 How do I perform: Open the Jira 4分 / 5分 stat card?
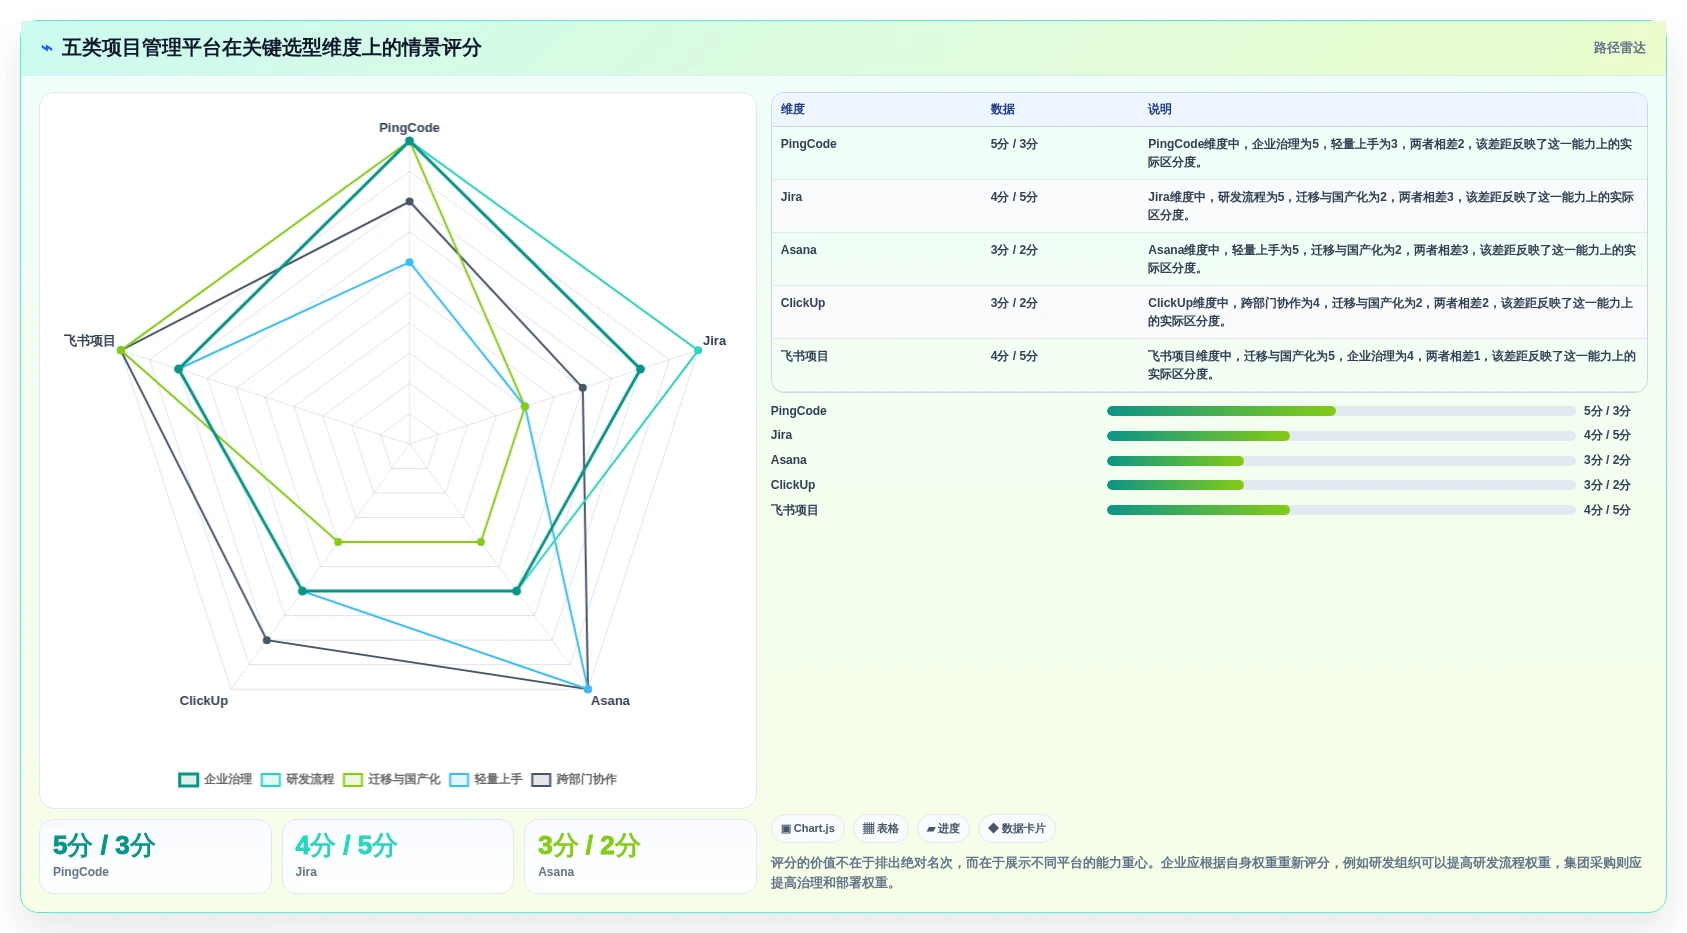[398, 856]
